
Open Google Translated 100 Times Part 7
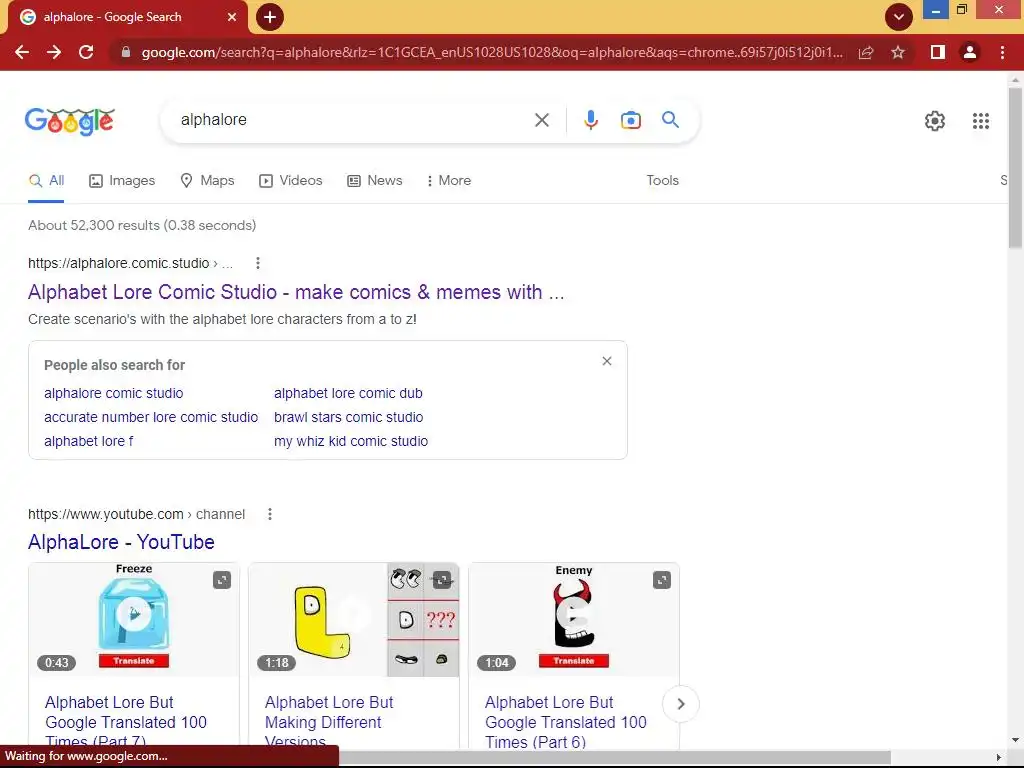125,722
